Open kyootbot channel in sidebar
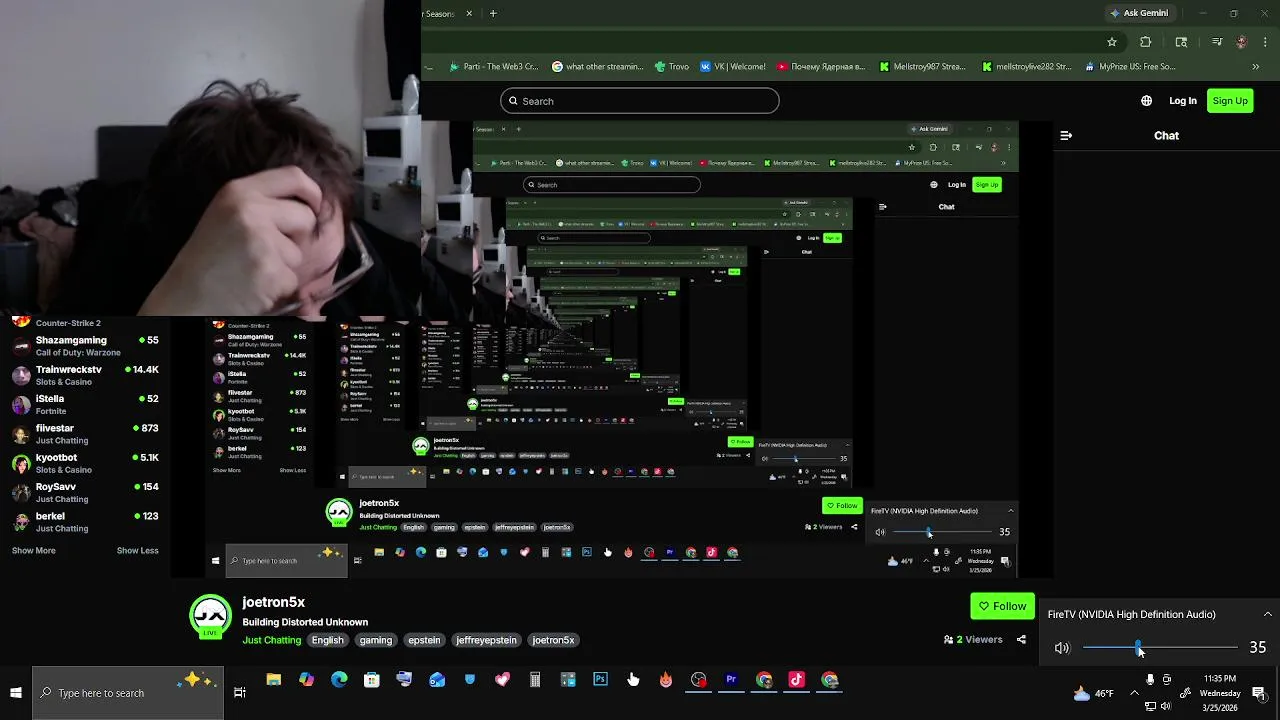 pyautogui.click(x=87, y=463)
